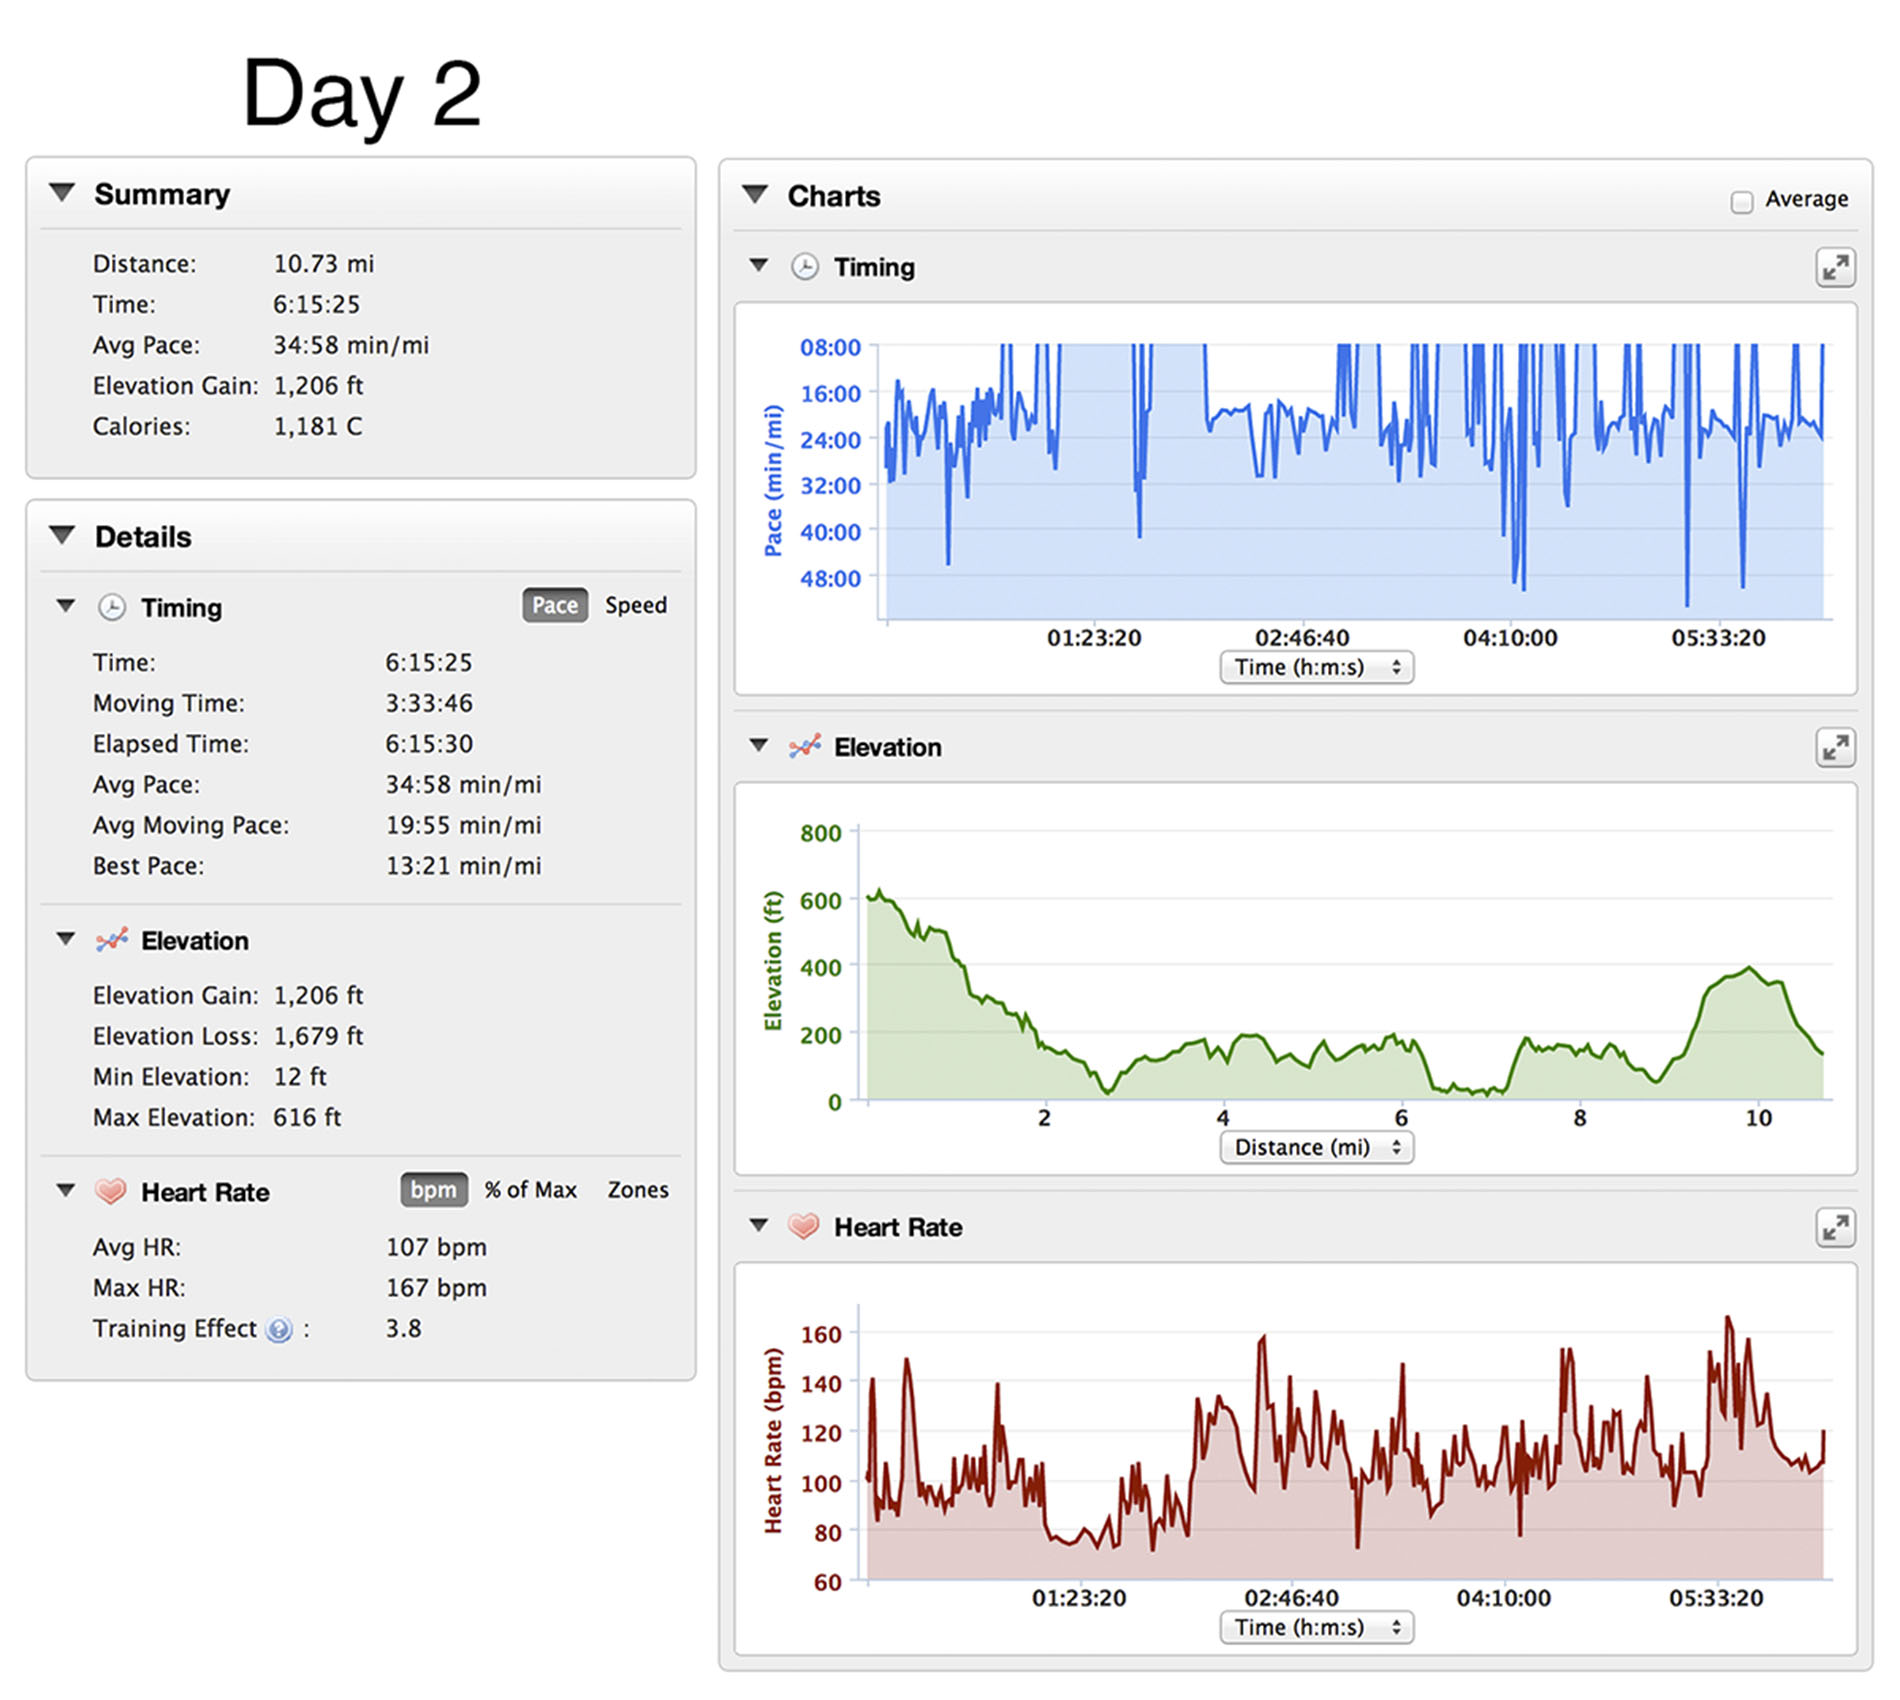The width and height of the screenshot is (1900, 1700).
Task: Switch timing display to Speed
Action: pos(635,606)
